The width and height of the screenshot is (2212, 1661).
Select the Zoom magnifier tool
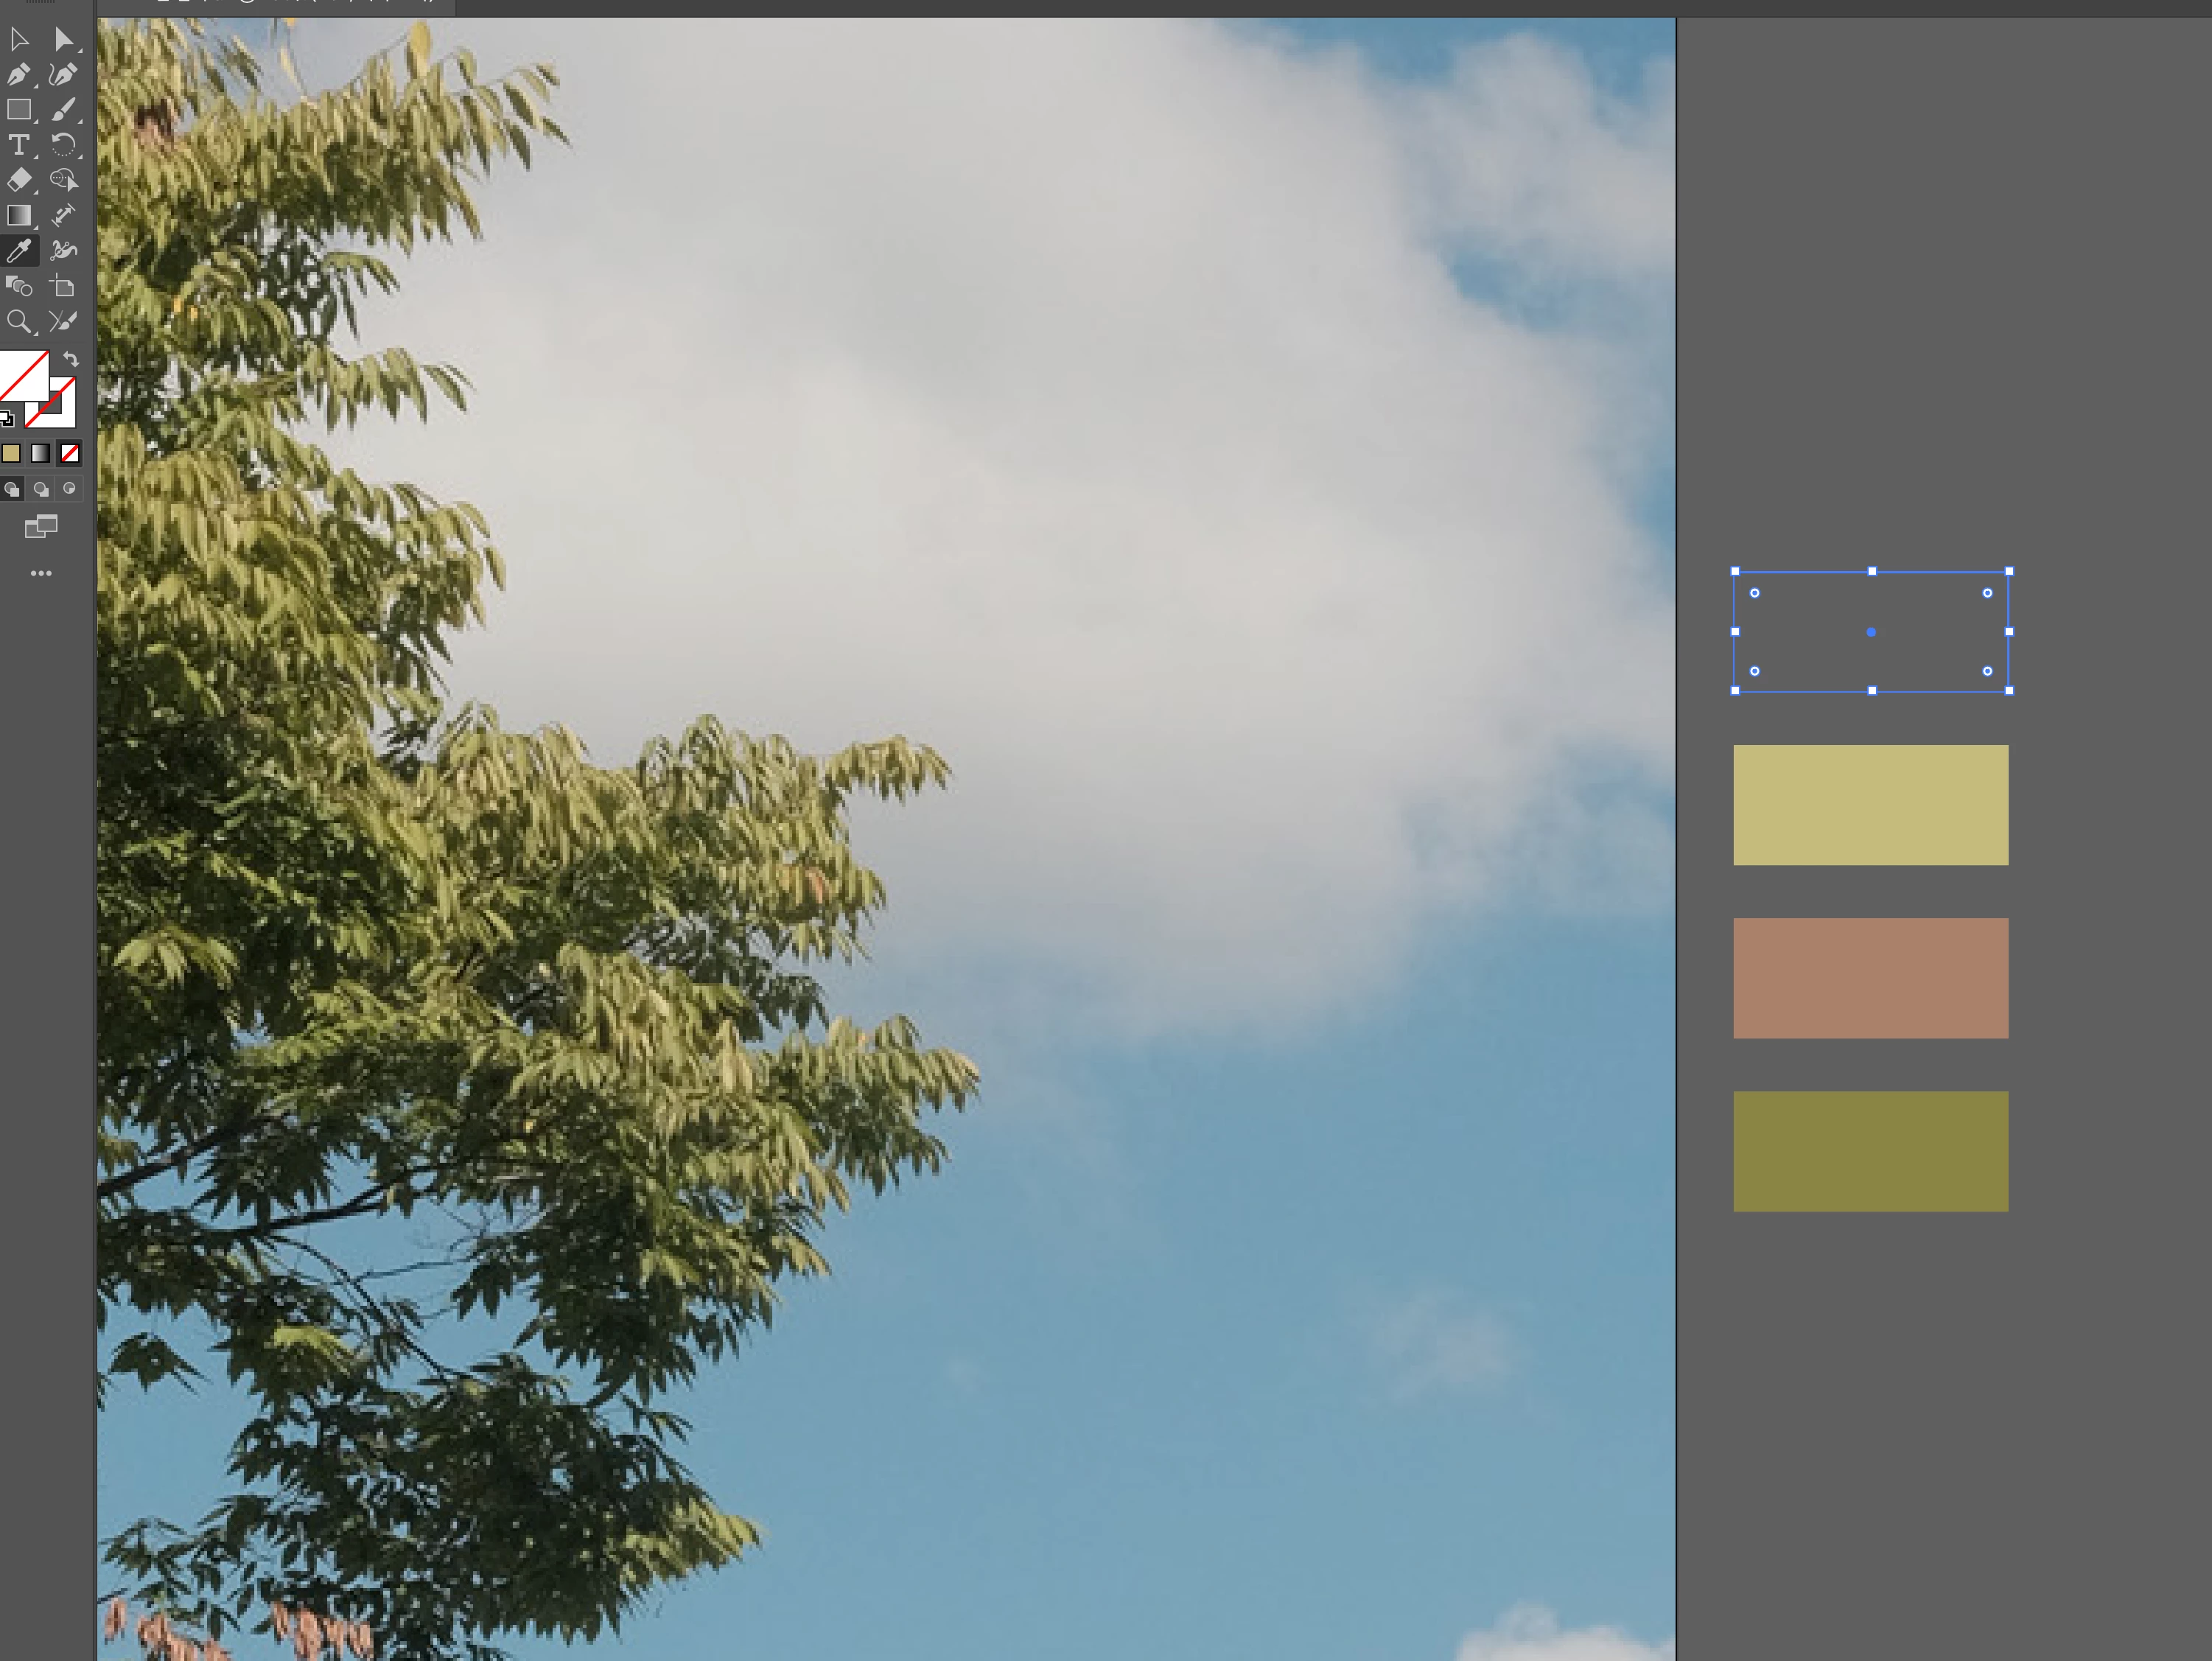(x=19, y=322)
